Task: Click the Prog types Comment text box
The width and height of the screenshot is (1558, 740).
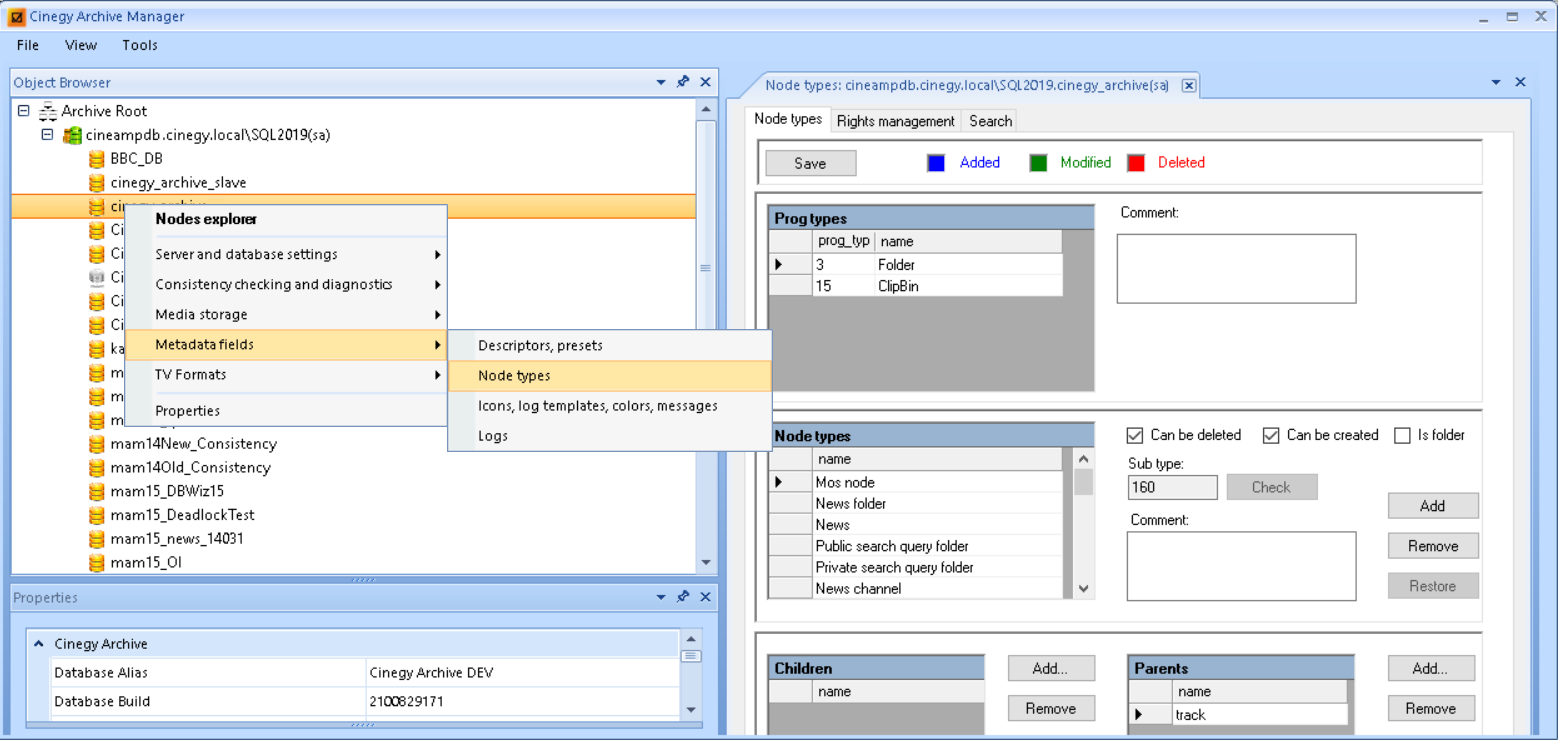Action: [x=1236, y=268]
